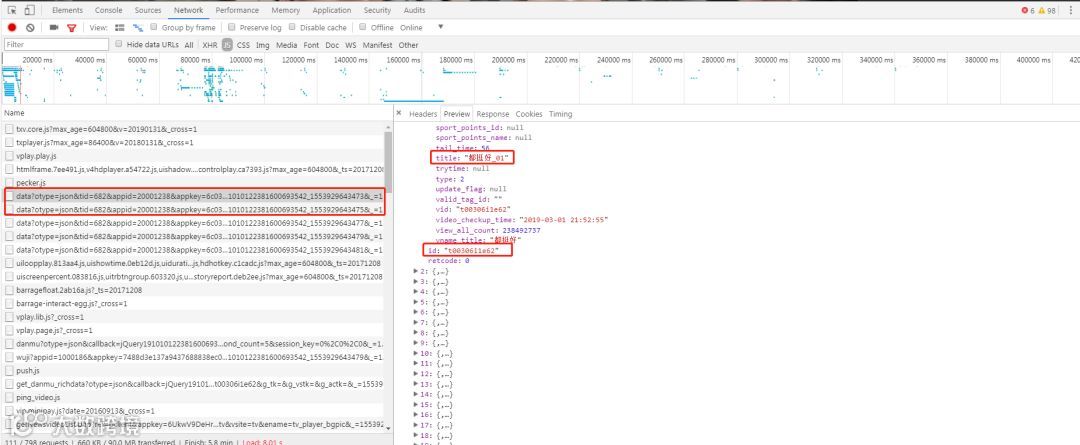Screen dimensions: 1080x445
Task: Click the Filter text input field
Action: [56, 44]
